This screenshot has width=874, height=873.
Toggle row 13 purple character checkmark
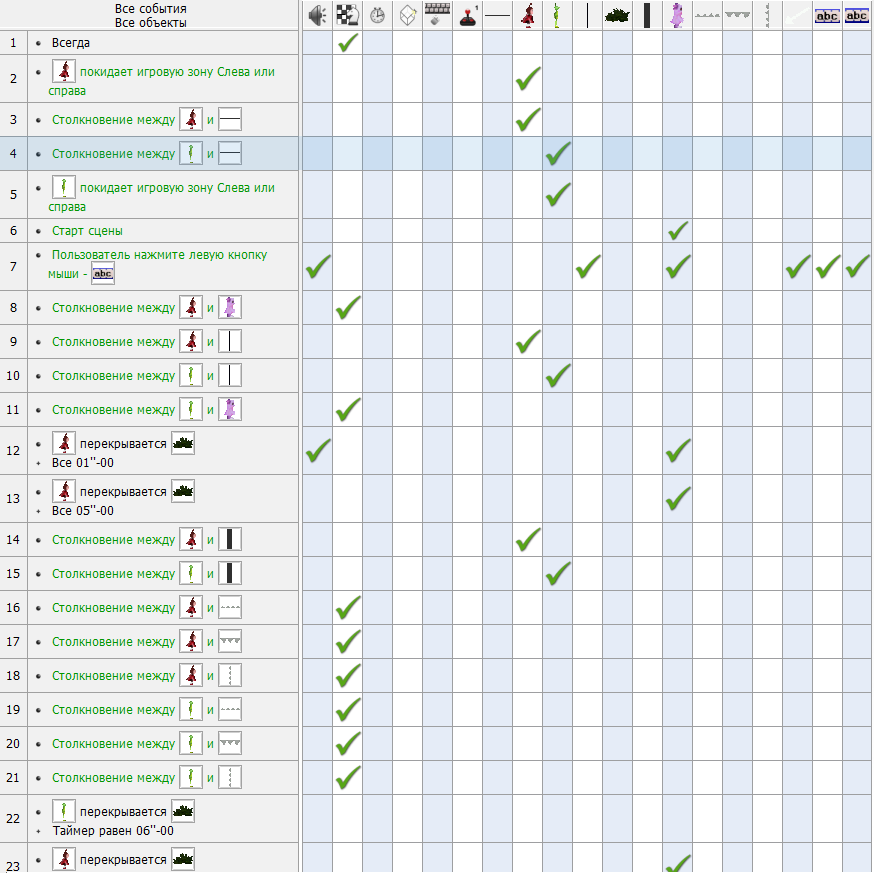(678, 498)
